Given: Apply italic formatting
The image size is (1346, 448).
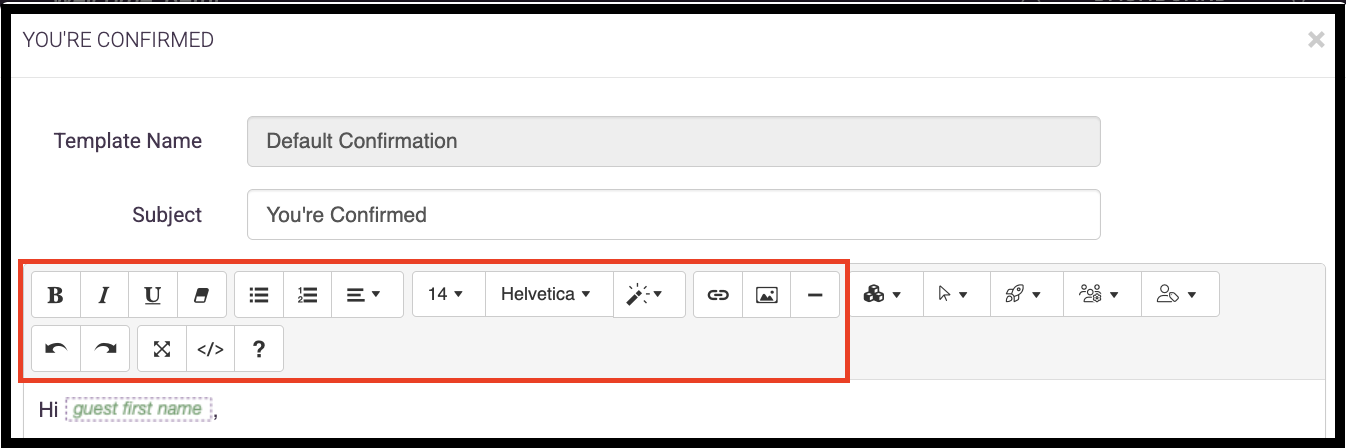Looking at the screenshot, I should click(x=104, y=295).
